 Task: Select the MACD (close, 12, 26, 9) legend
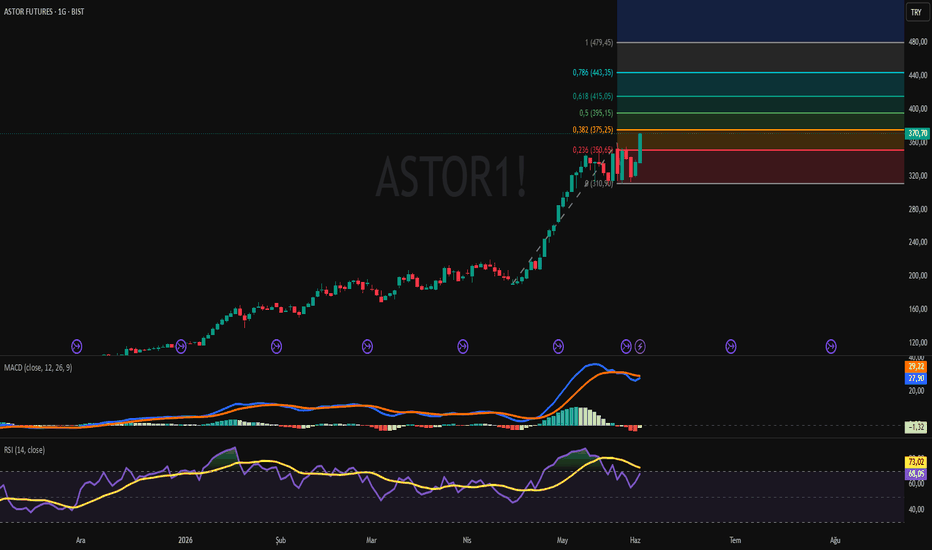tap(38, 368)
